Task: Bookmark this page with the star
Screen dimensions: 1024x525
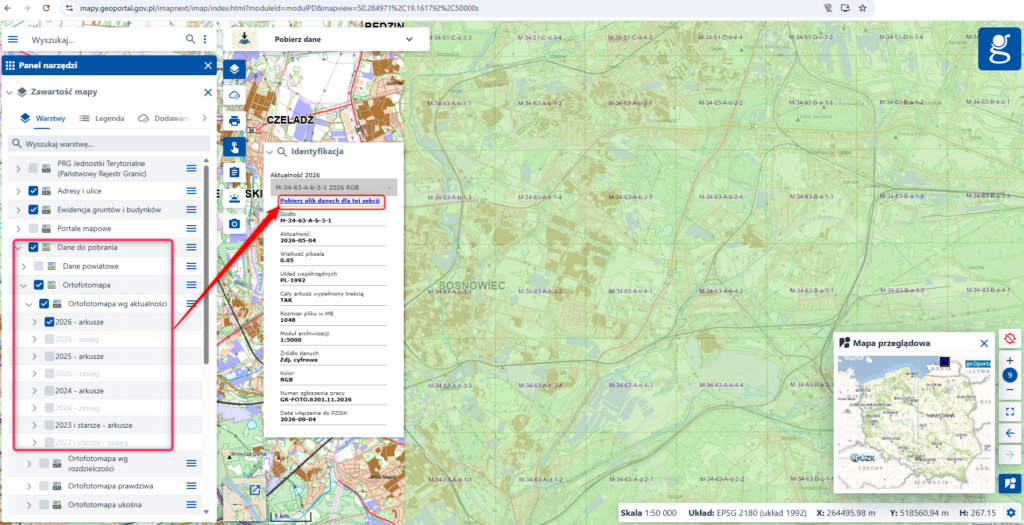Action: coord(862,8)
